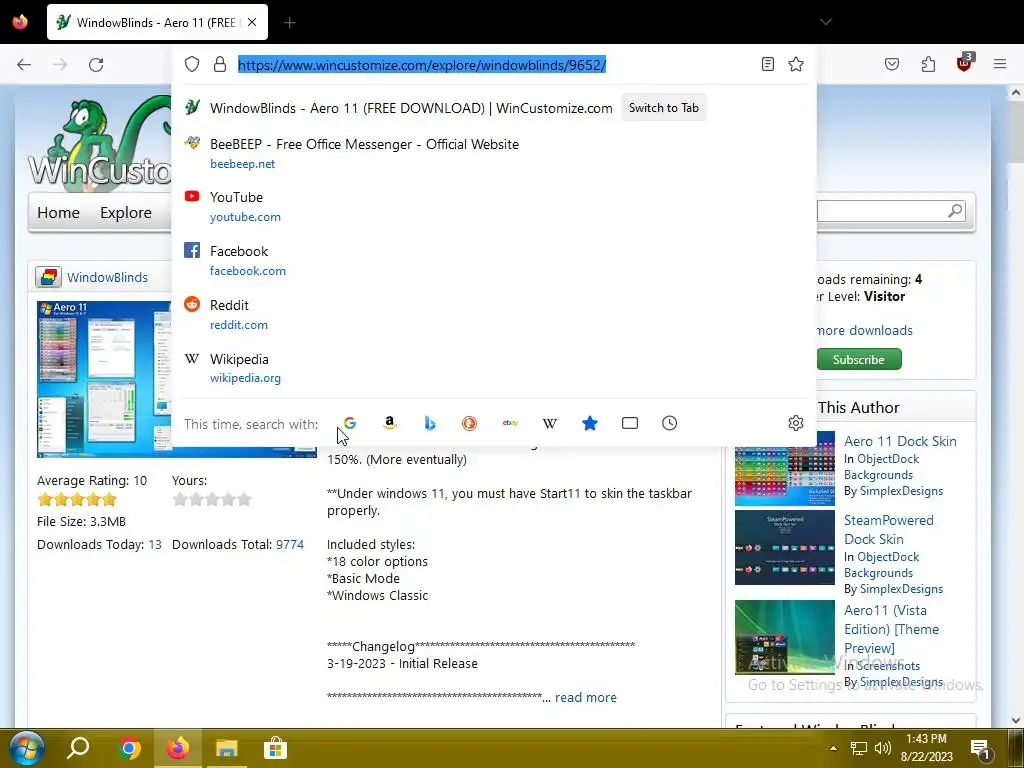Image resolution: width=1024 pixels, height=768 pixels.
Task: Click the more downloads link
Action: 864,330
